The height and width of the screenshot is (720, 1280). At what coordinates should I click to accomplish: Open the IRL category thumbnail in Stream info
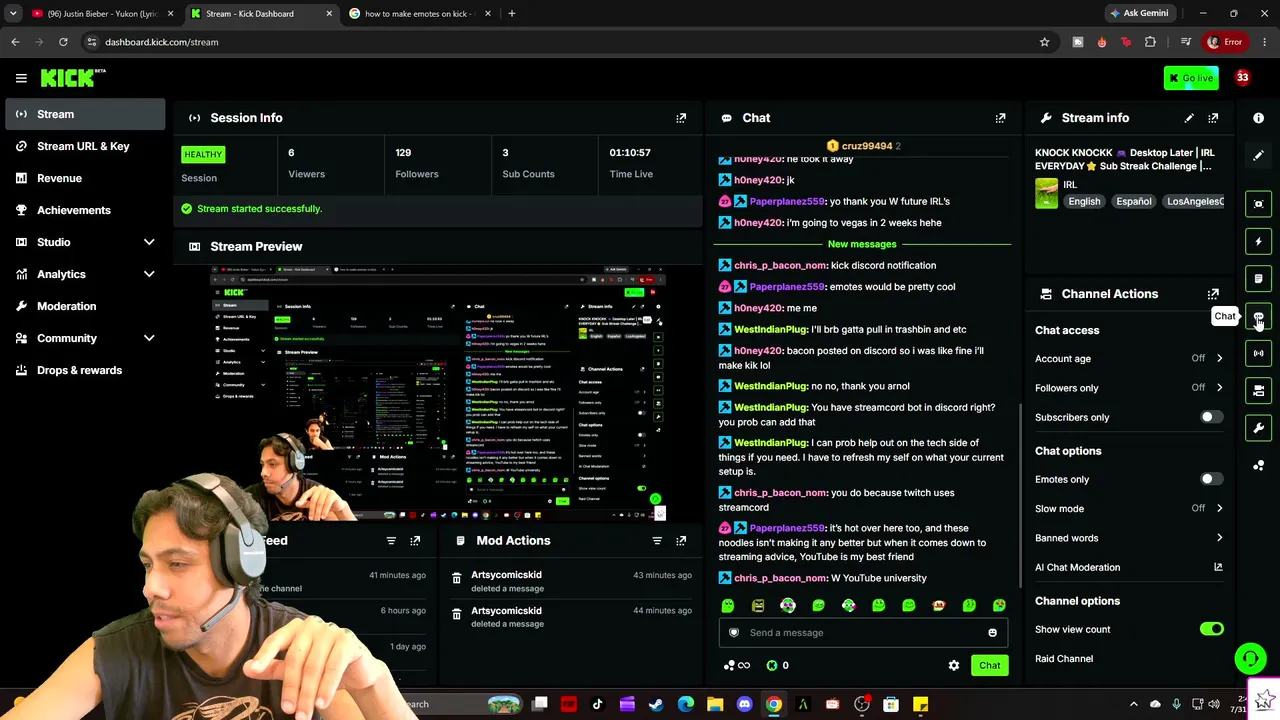click(1046, 194)
